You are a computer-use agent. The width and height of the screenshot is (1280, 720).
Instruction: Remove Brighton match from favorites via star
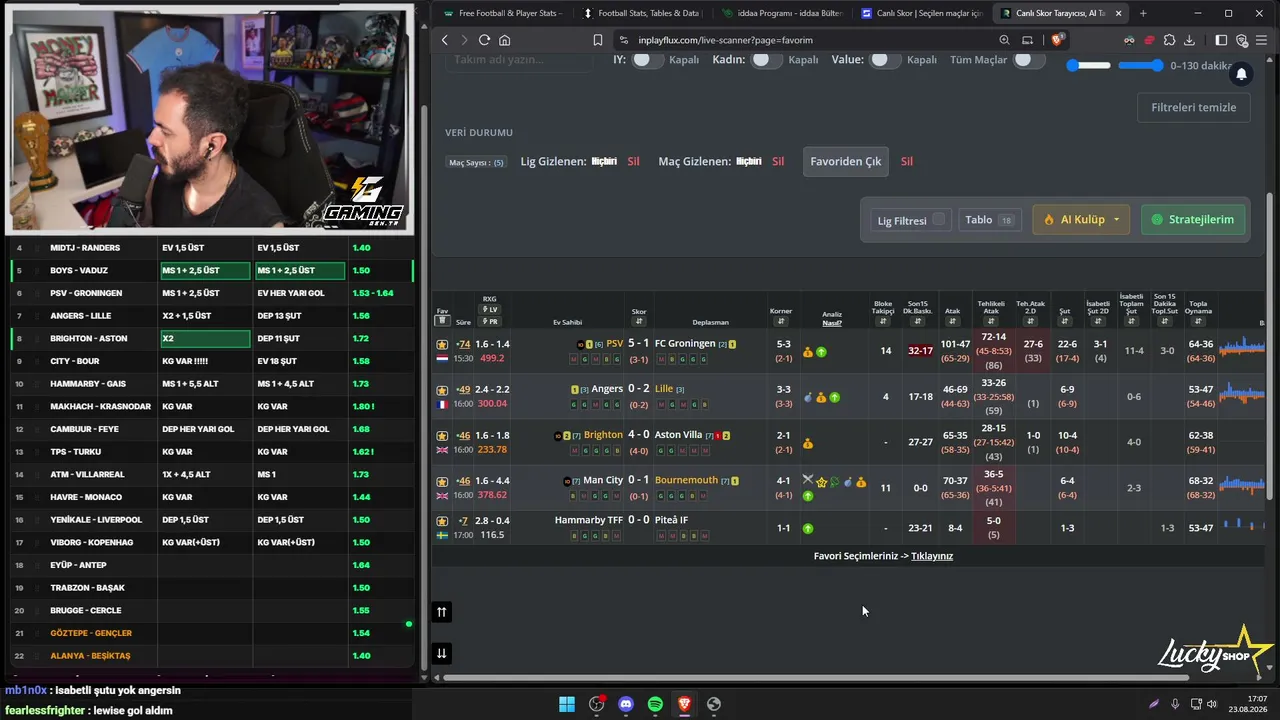[x=442, y=436]
